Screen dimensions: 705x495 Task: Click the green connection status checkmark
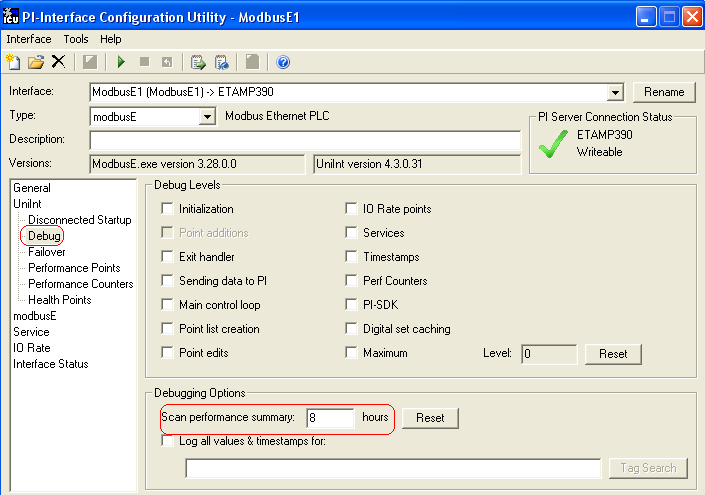[x=553, y=144]
